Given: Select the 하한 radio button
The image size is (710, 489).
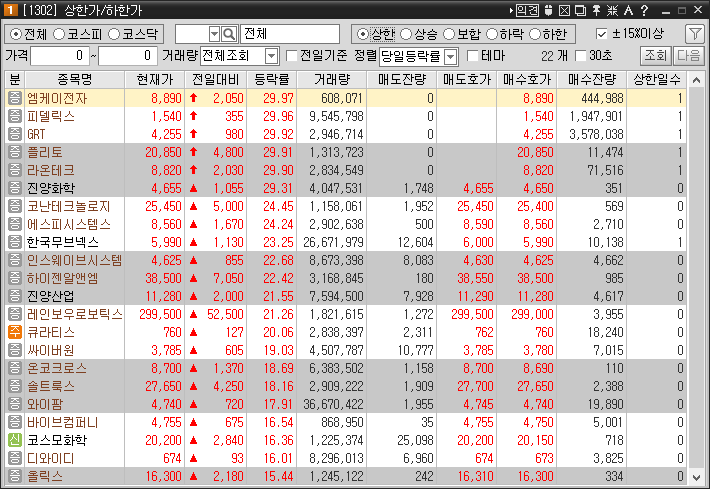Looking at the screenshot, I should coord(535,34).
